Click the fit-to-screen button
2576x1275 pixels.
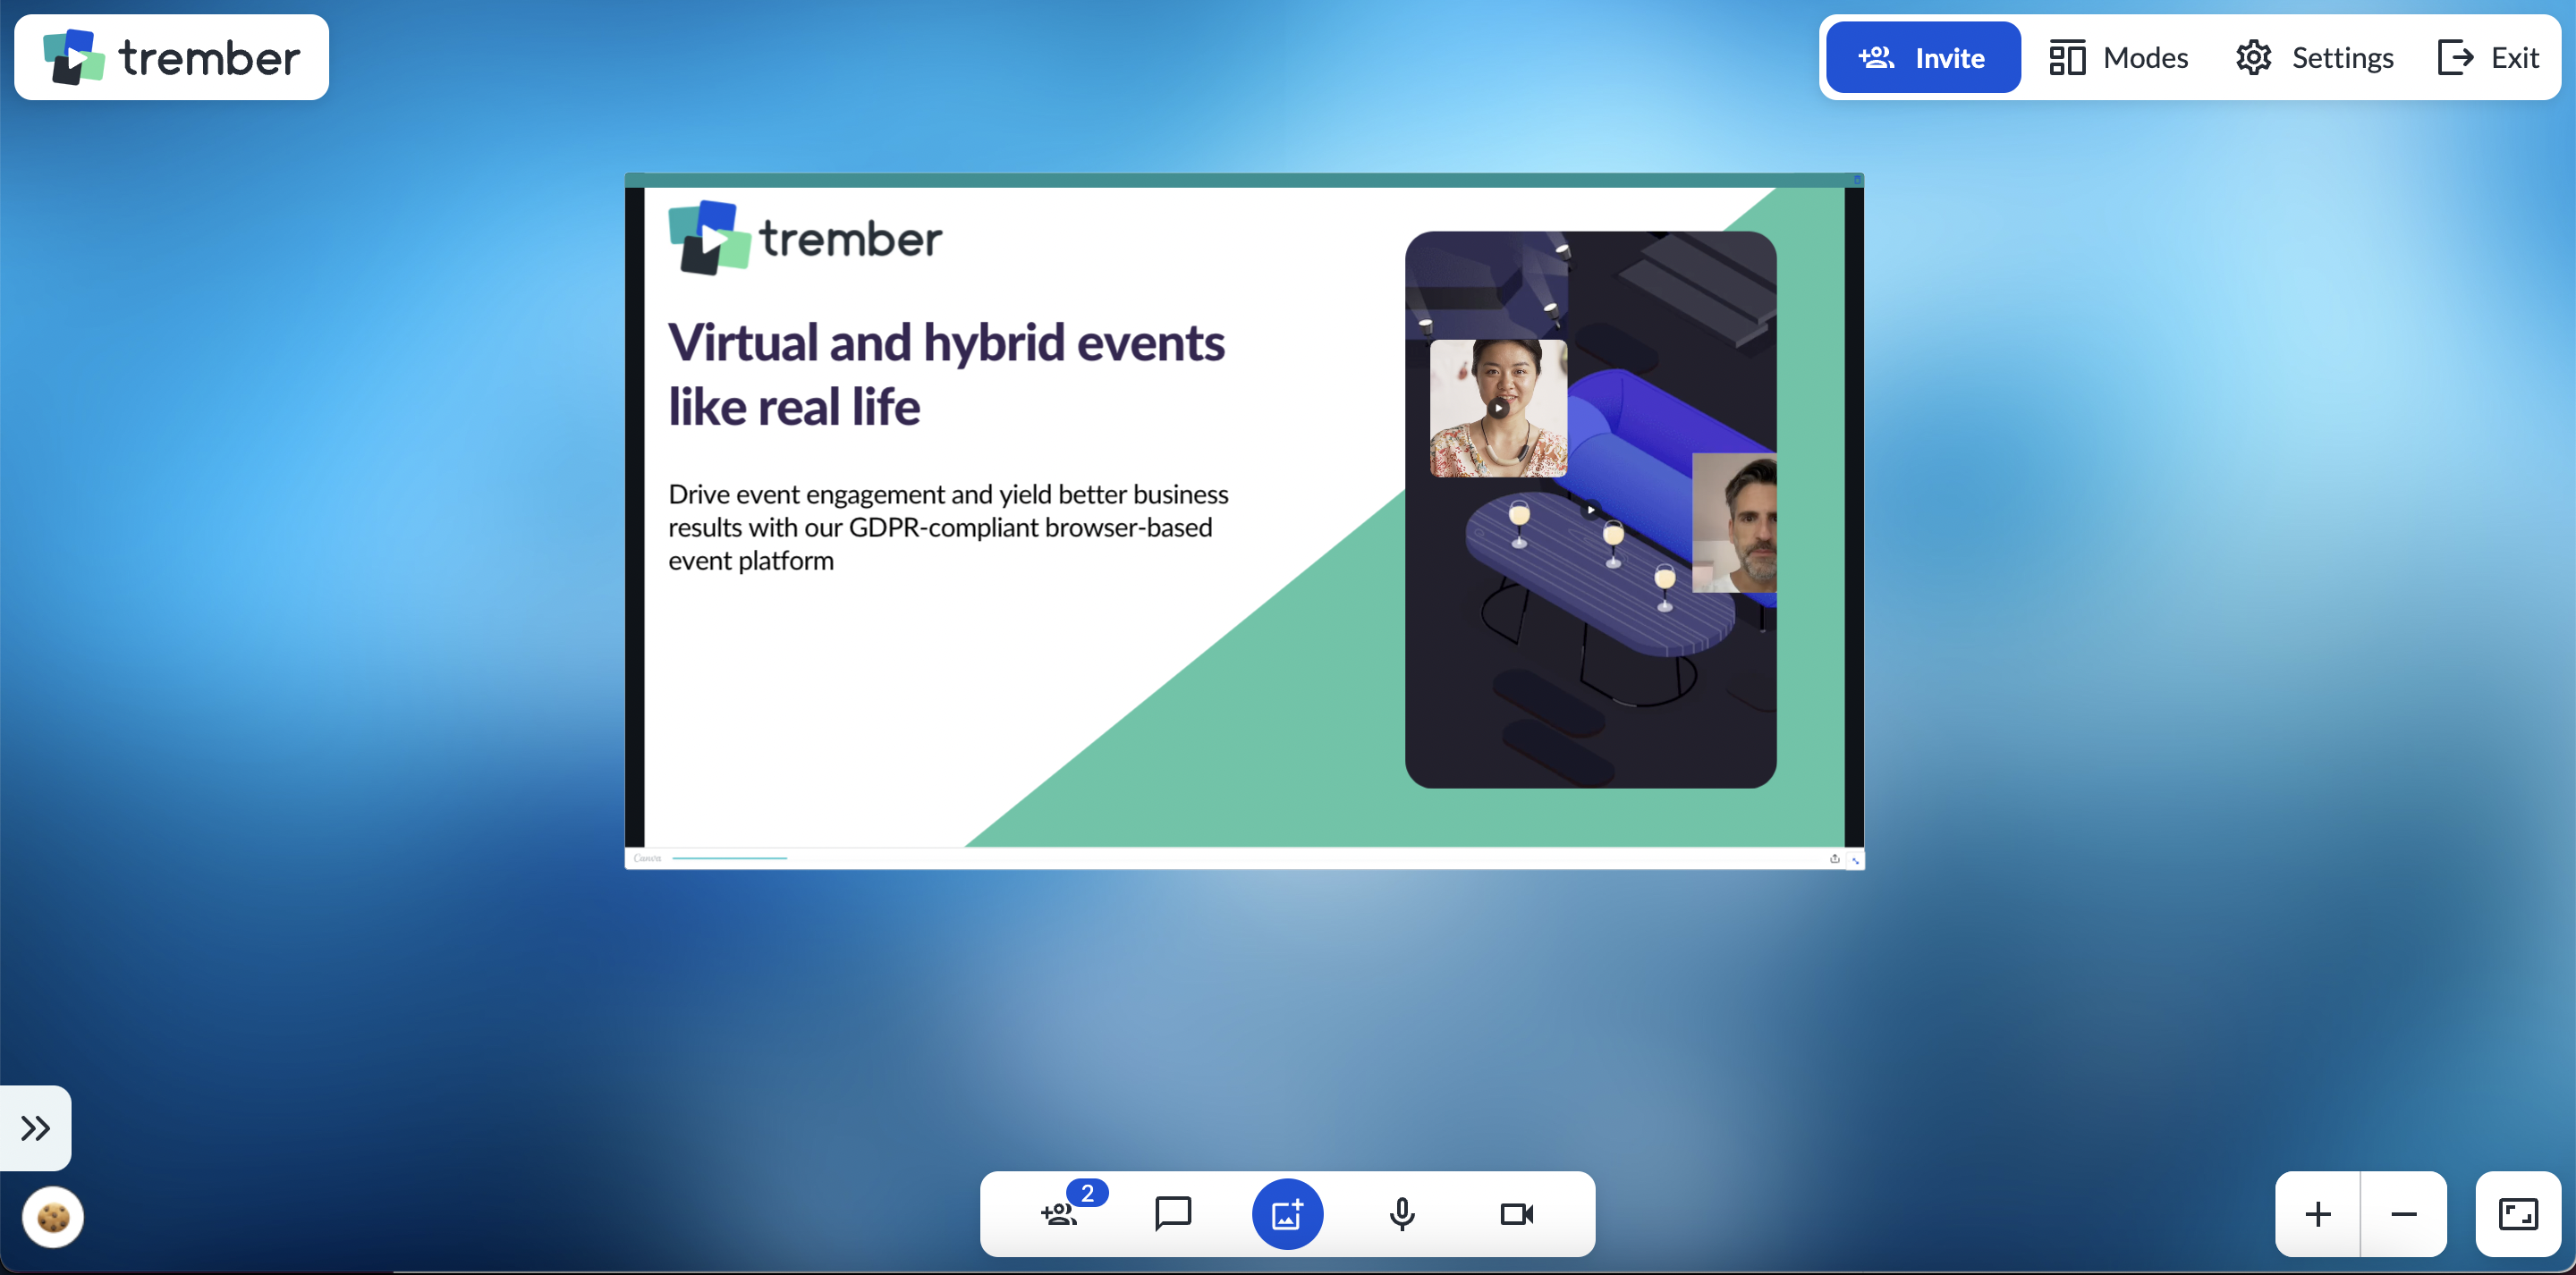pyautogui.click(x=2518, y=1214)
